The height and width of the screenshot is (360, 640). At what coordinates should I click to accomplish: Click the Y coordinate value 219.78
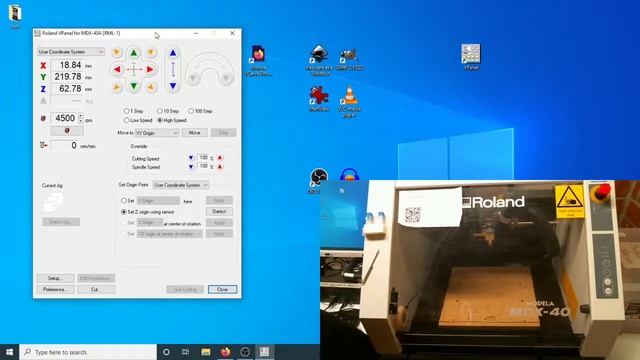click(66, 77)
